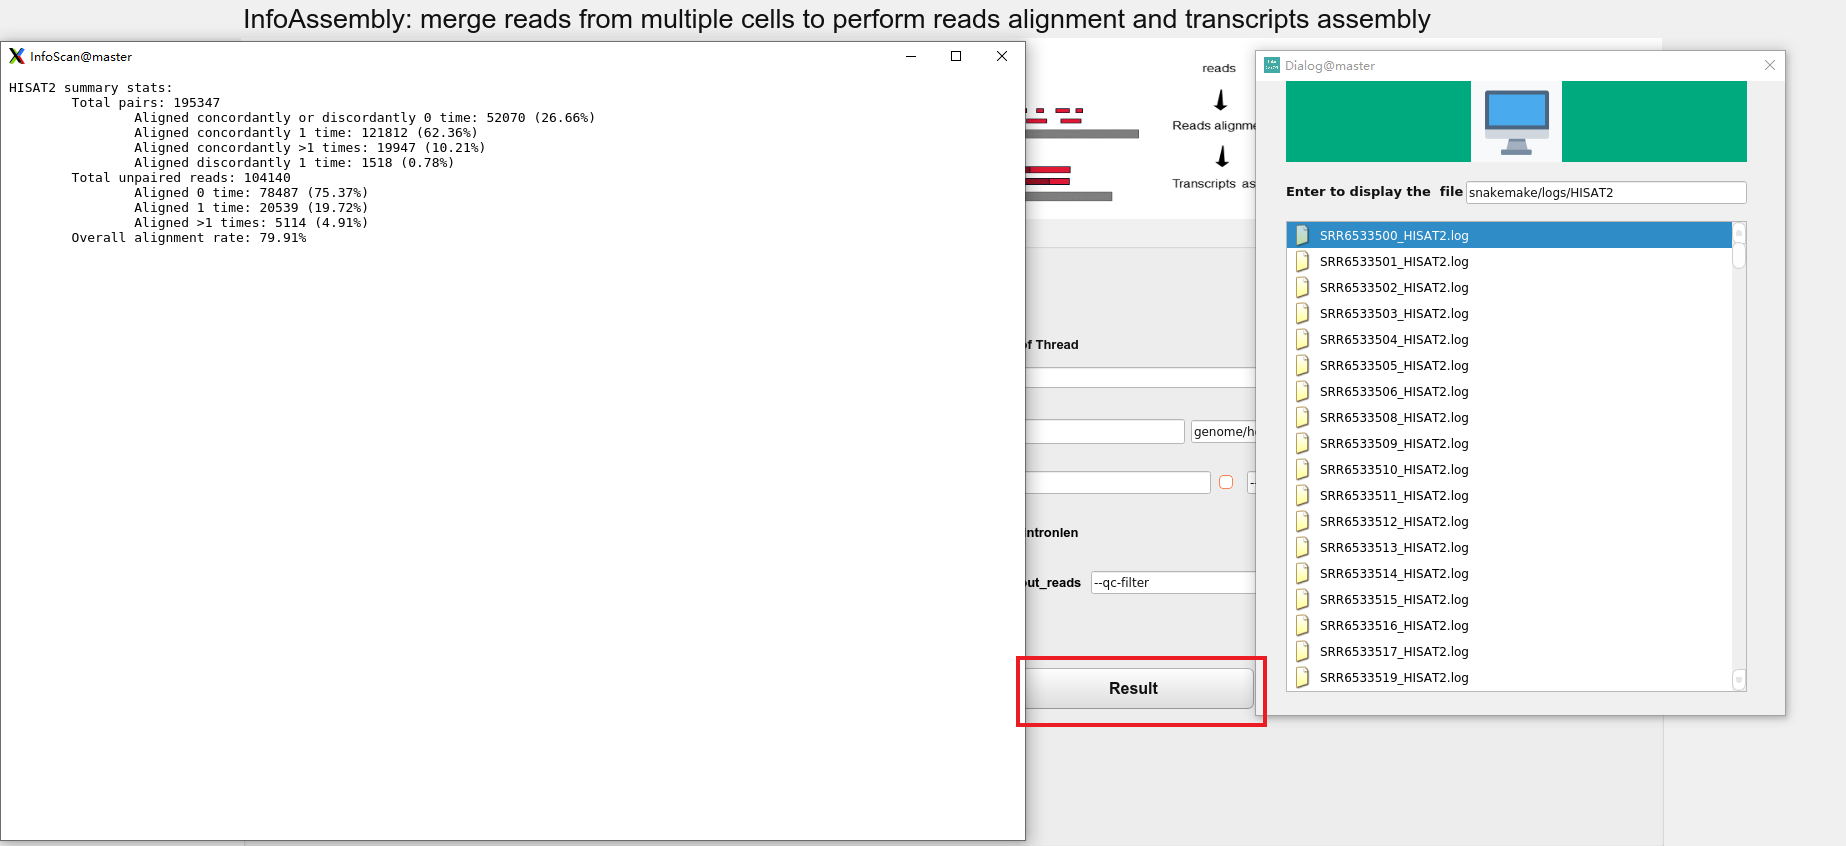Choose SRR6533503_HISAT2.log in the list

pyautogui.click(x=1509, y=313)
